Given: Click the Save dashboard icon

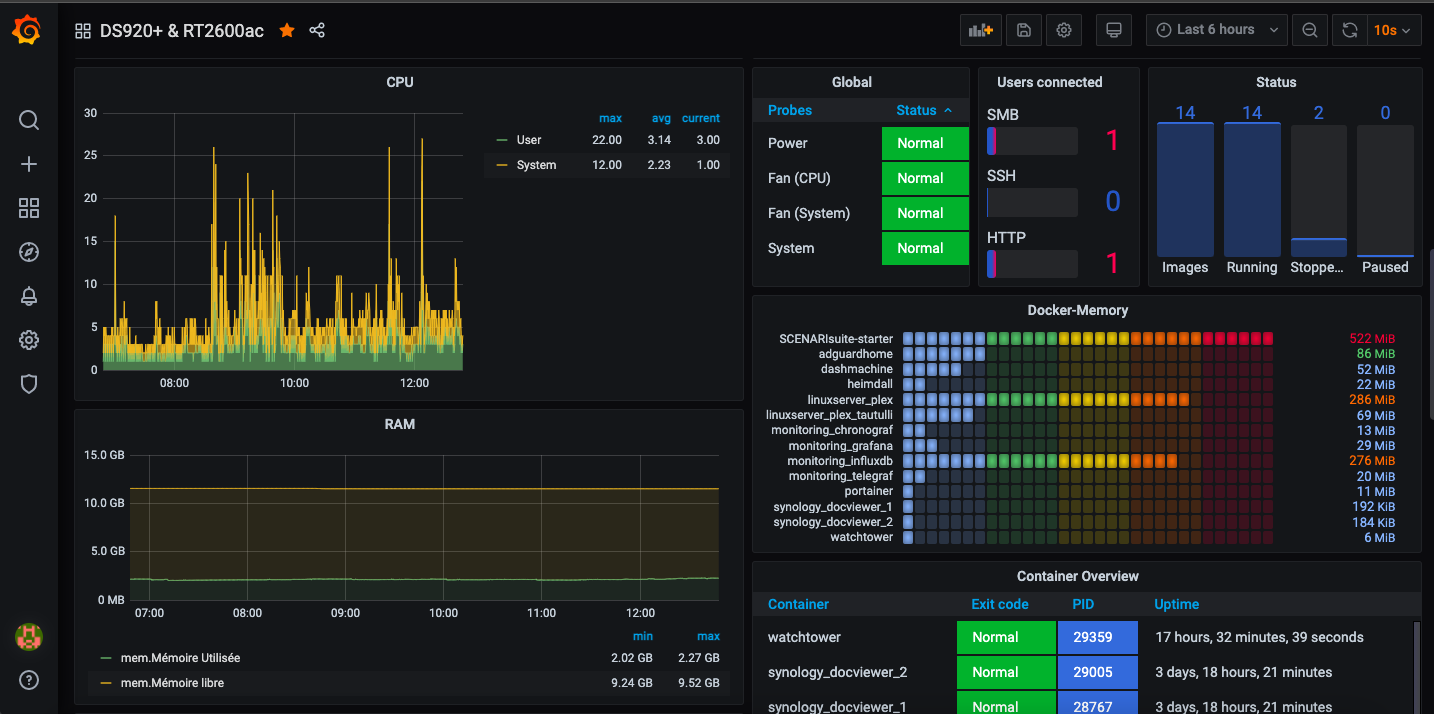Looking at the screenshot, I should 1023,30.
